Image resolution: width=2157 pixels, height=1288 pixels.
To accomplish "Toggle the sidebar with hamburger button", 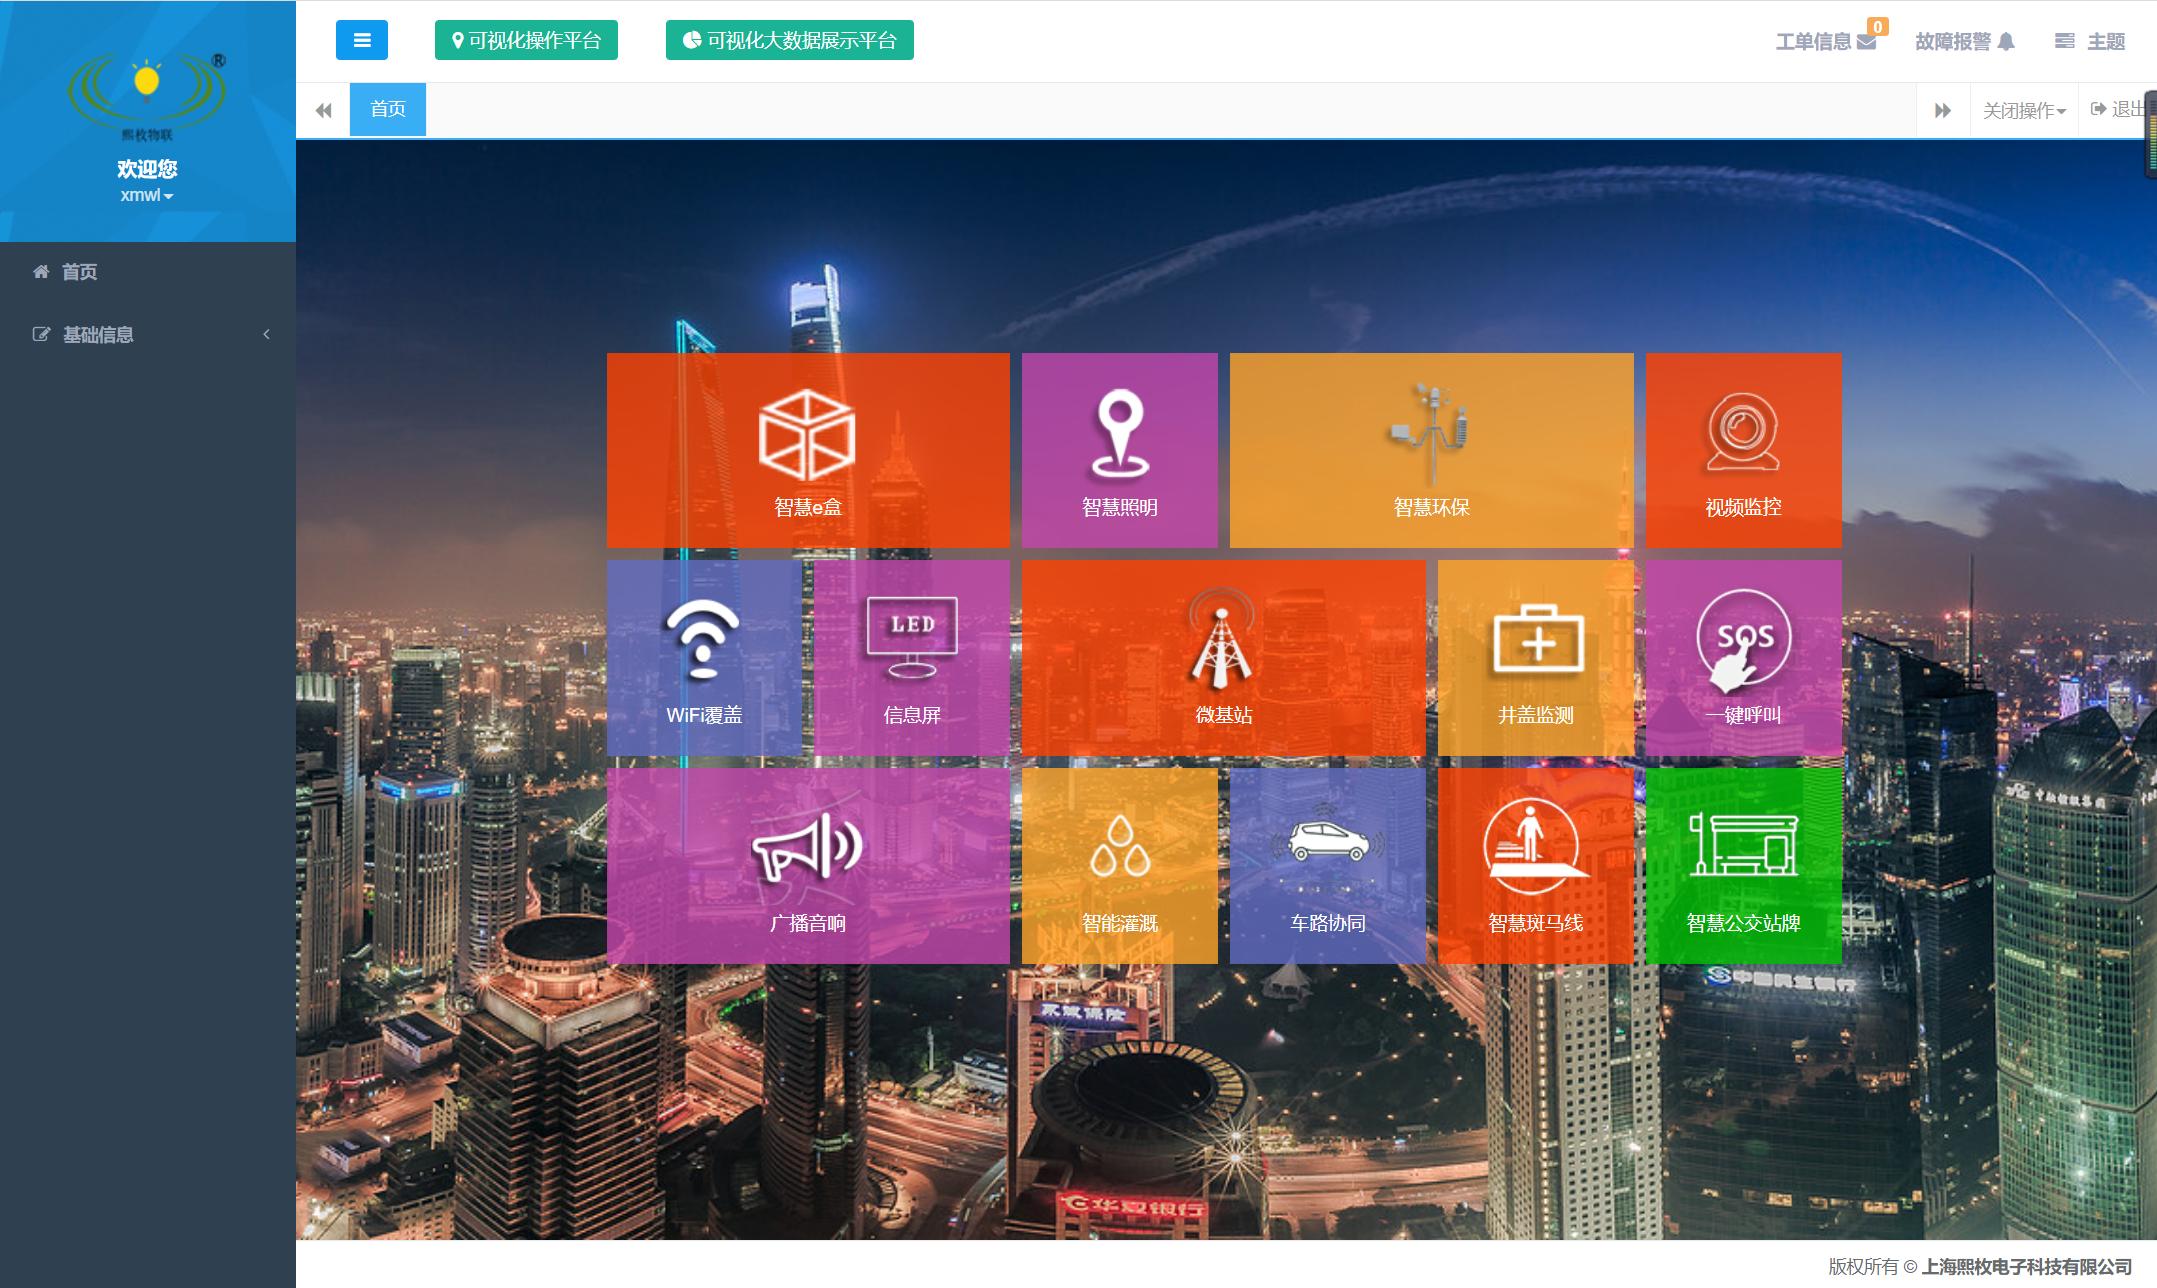I will 361,40.
